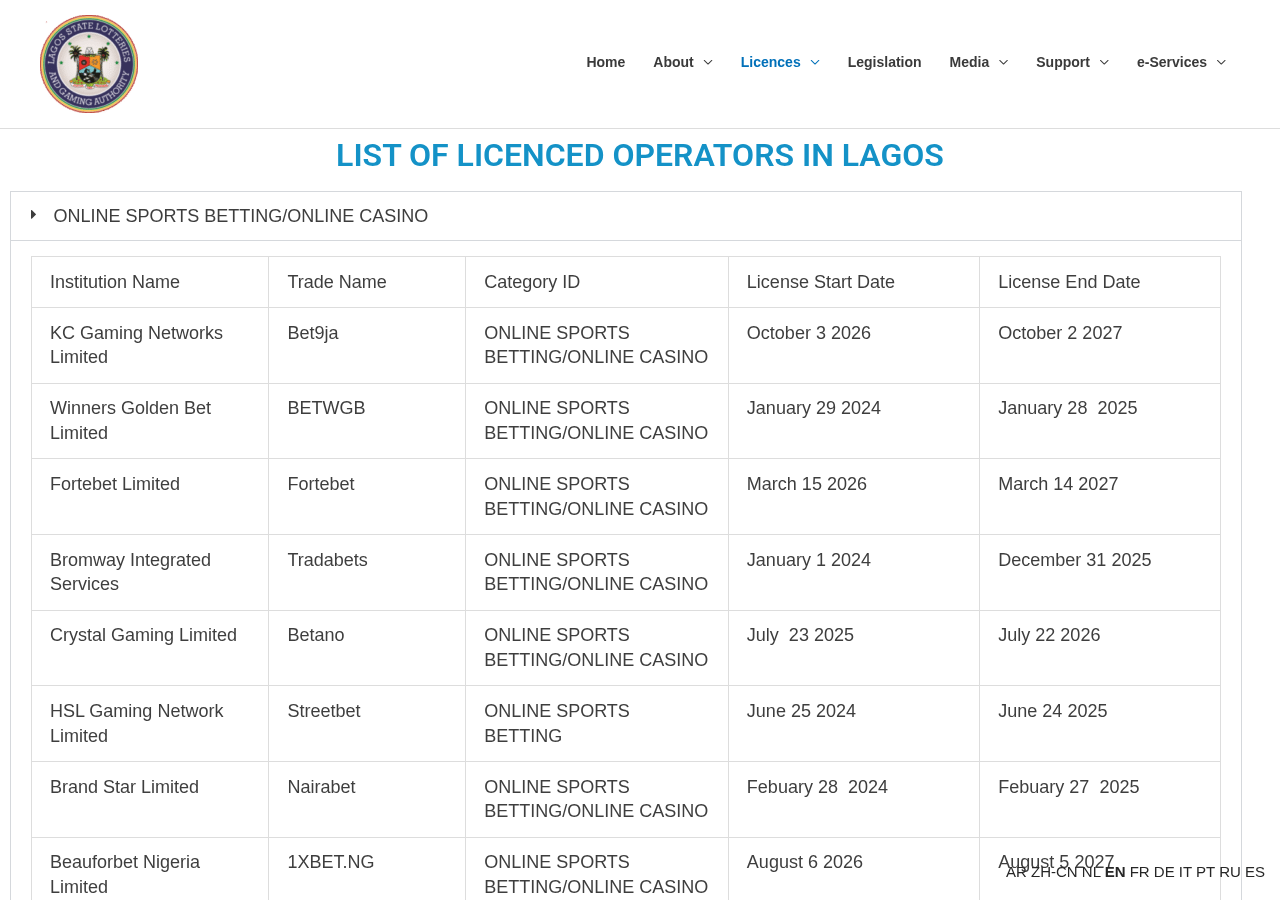Switch language to Italian (IT)

tap(1185, 872)
